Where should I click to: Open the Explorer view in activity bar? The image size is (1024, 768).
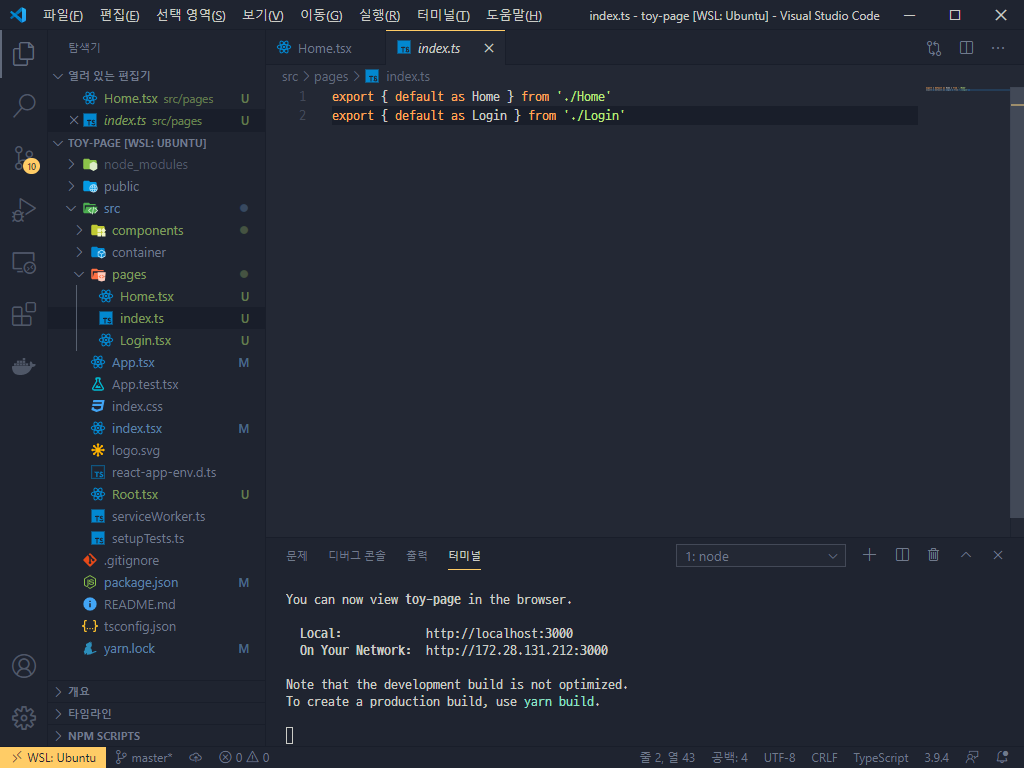click(24, 54)
